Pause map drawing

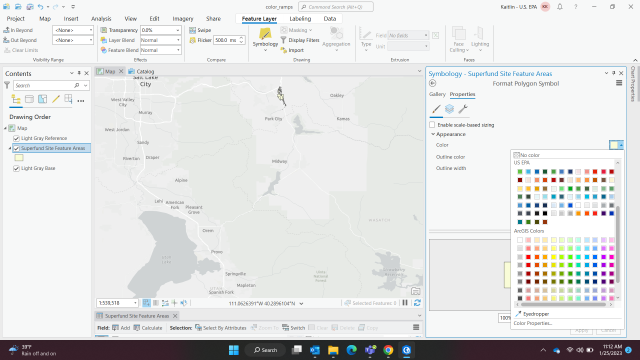coord(405,303)
